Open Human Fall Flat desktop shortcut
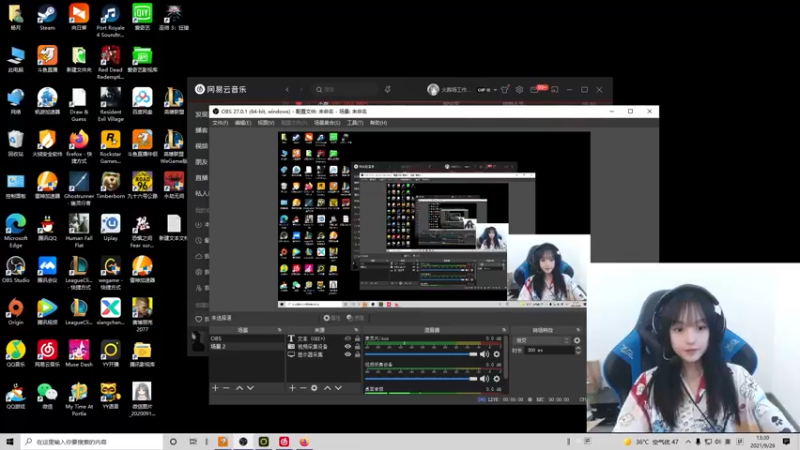This screenshot has height=450, width=800. tap(79, 231)
